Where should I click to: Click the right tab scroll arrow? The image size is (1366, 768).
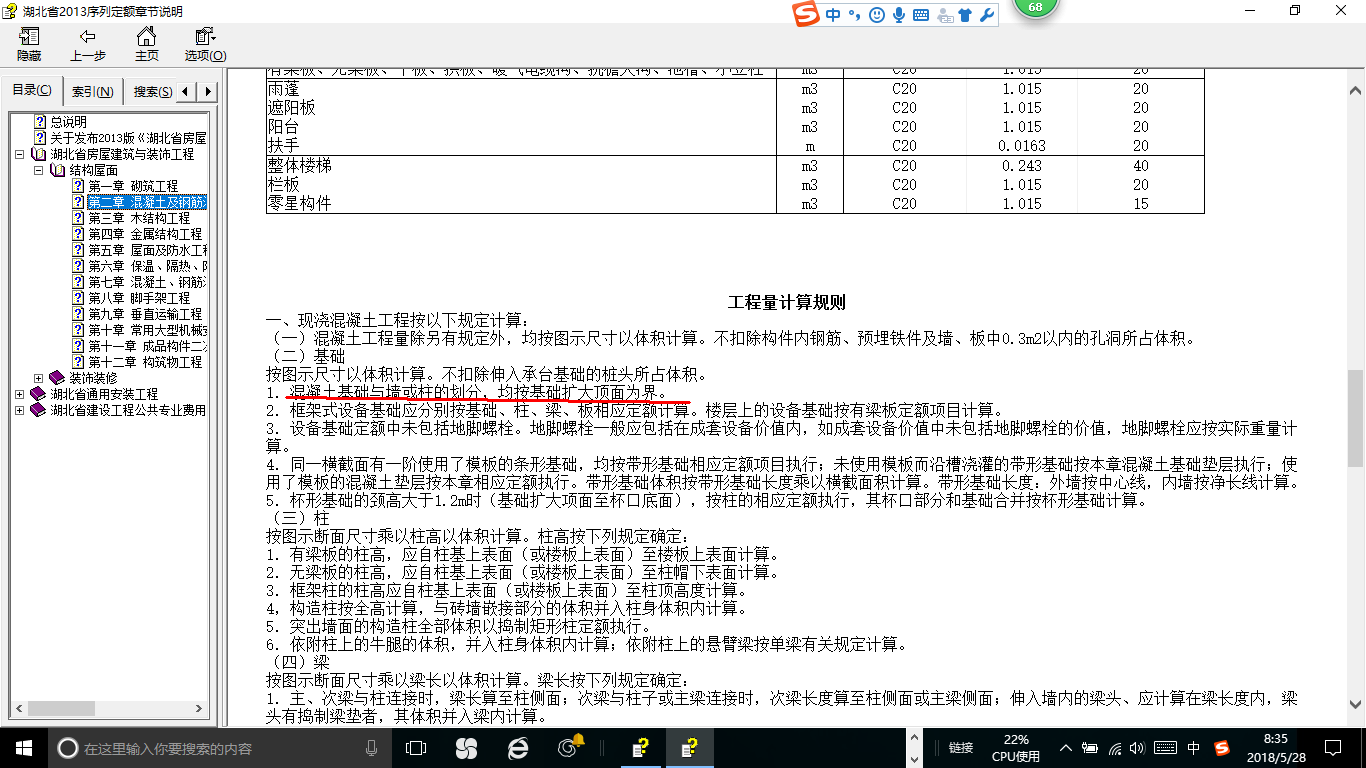click(x=207, y=92)
